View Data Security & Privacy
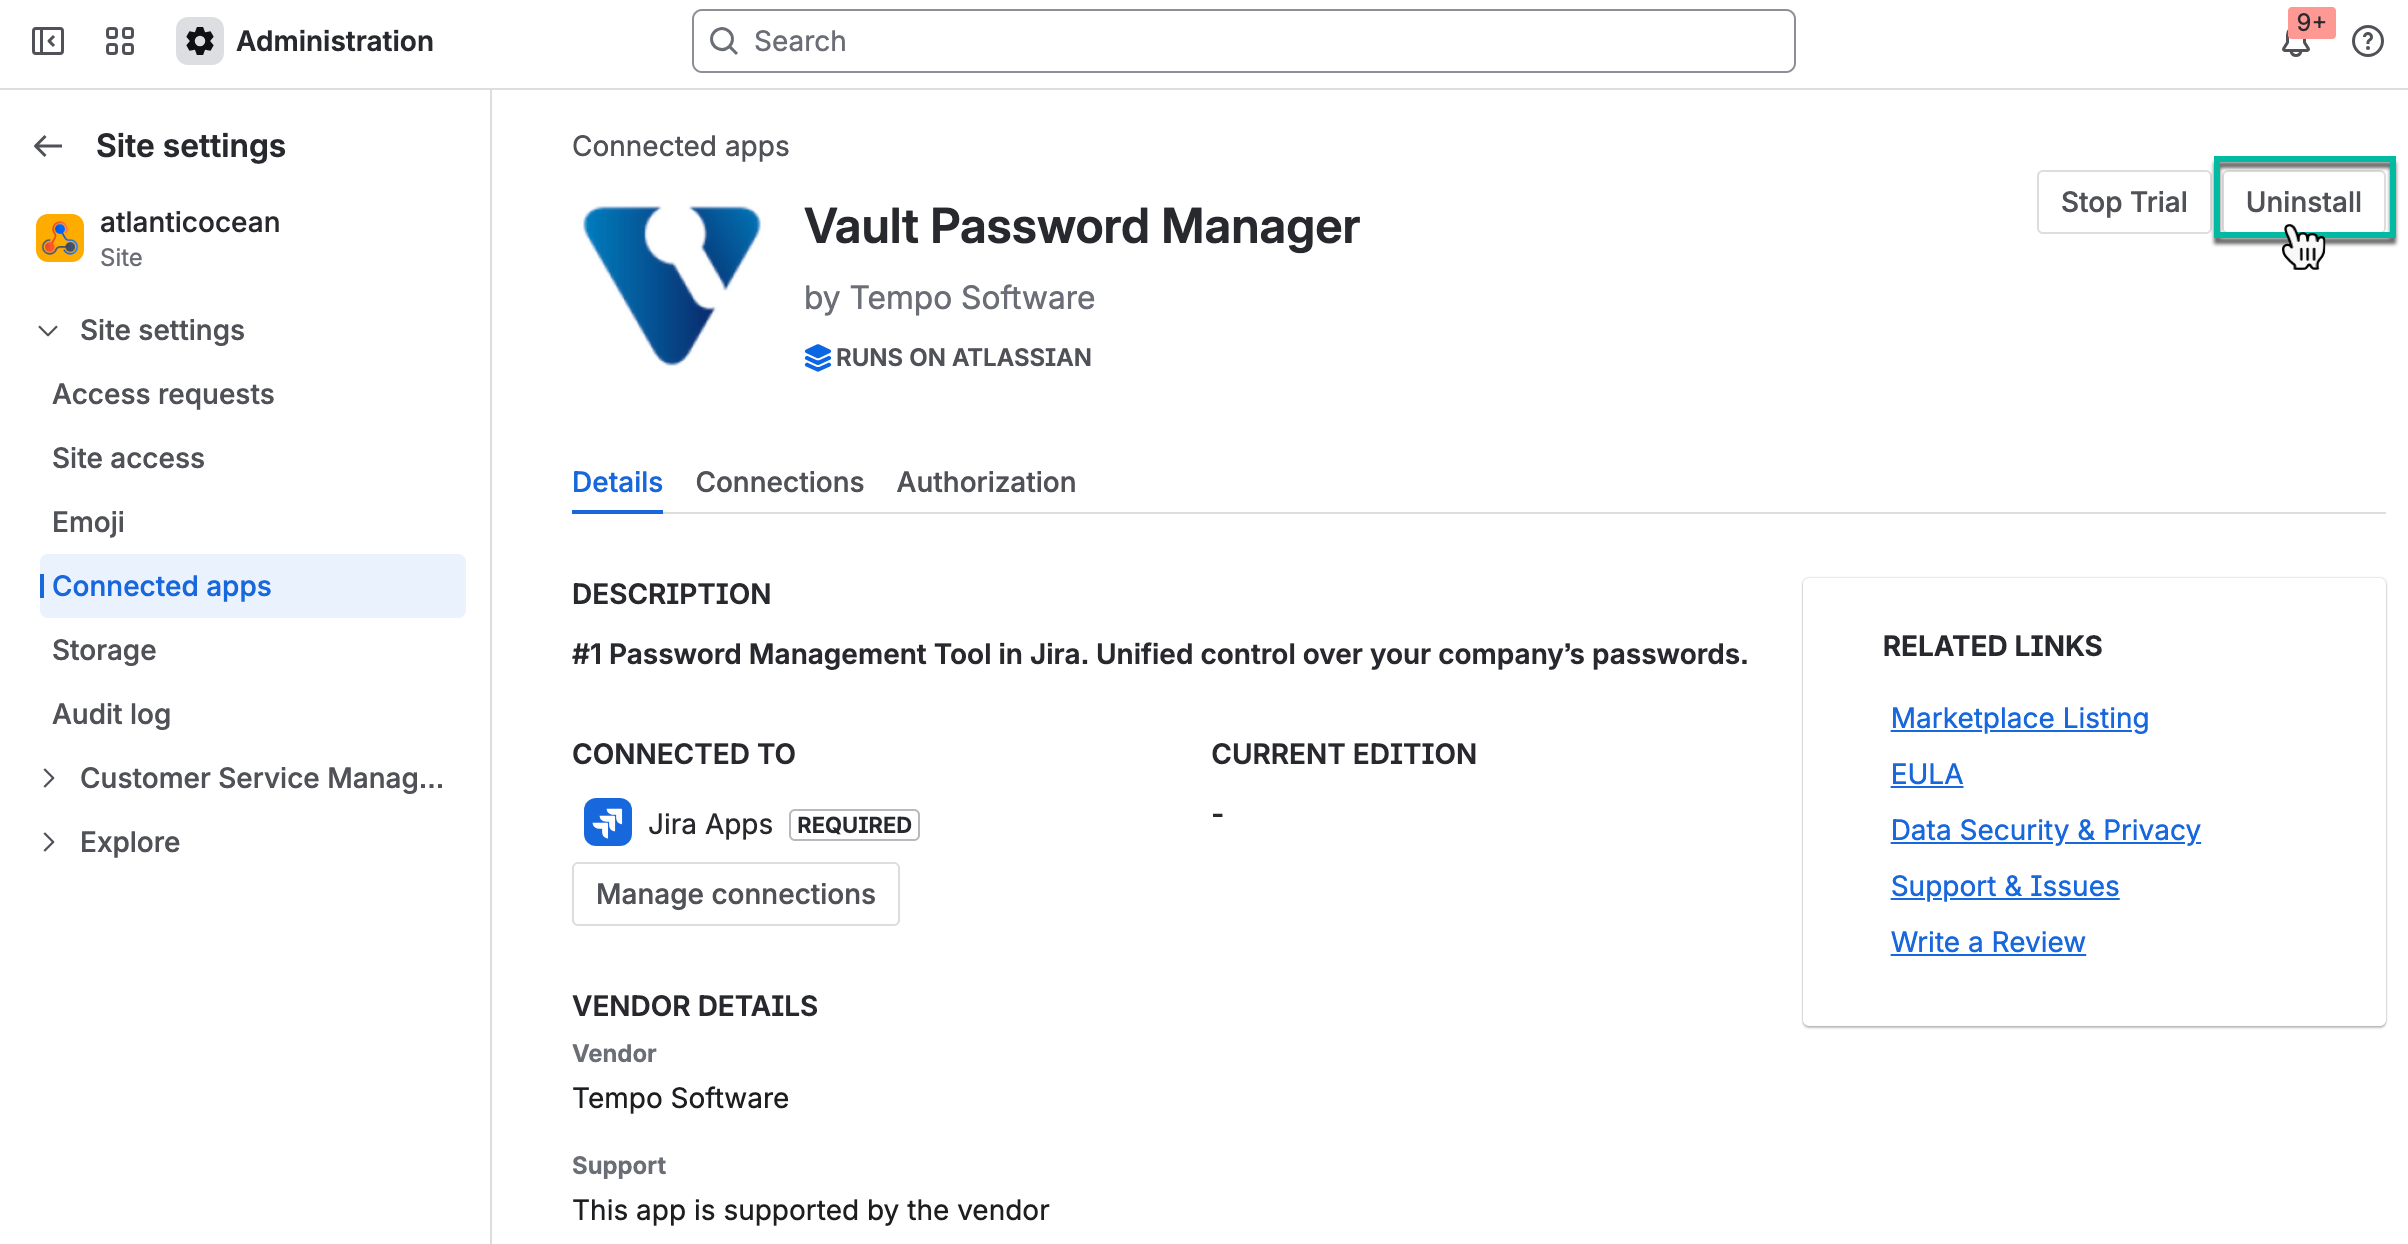The image size is (2408, 1244). (2045, 829)
